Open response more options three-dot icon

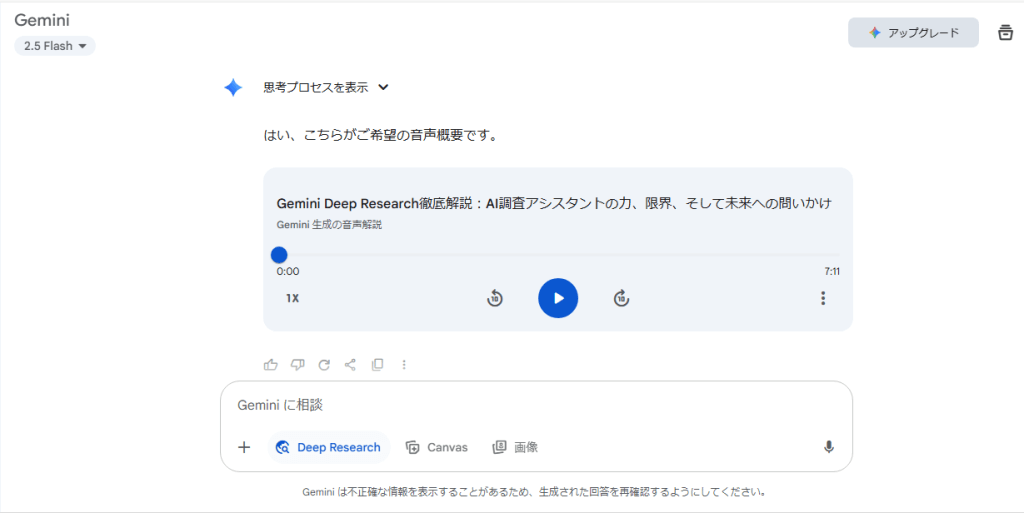click(404, 365)
